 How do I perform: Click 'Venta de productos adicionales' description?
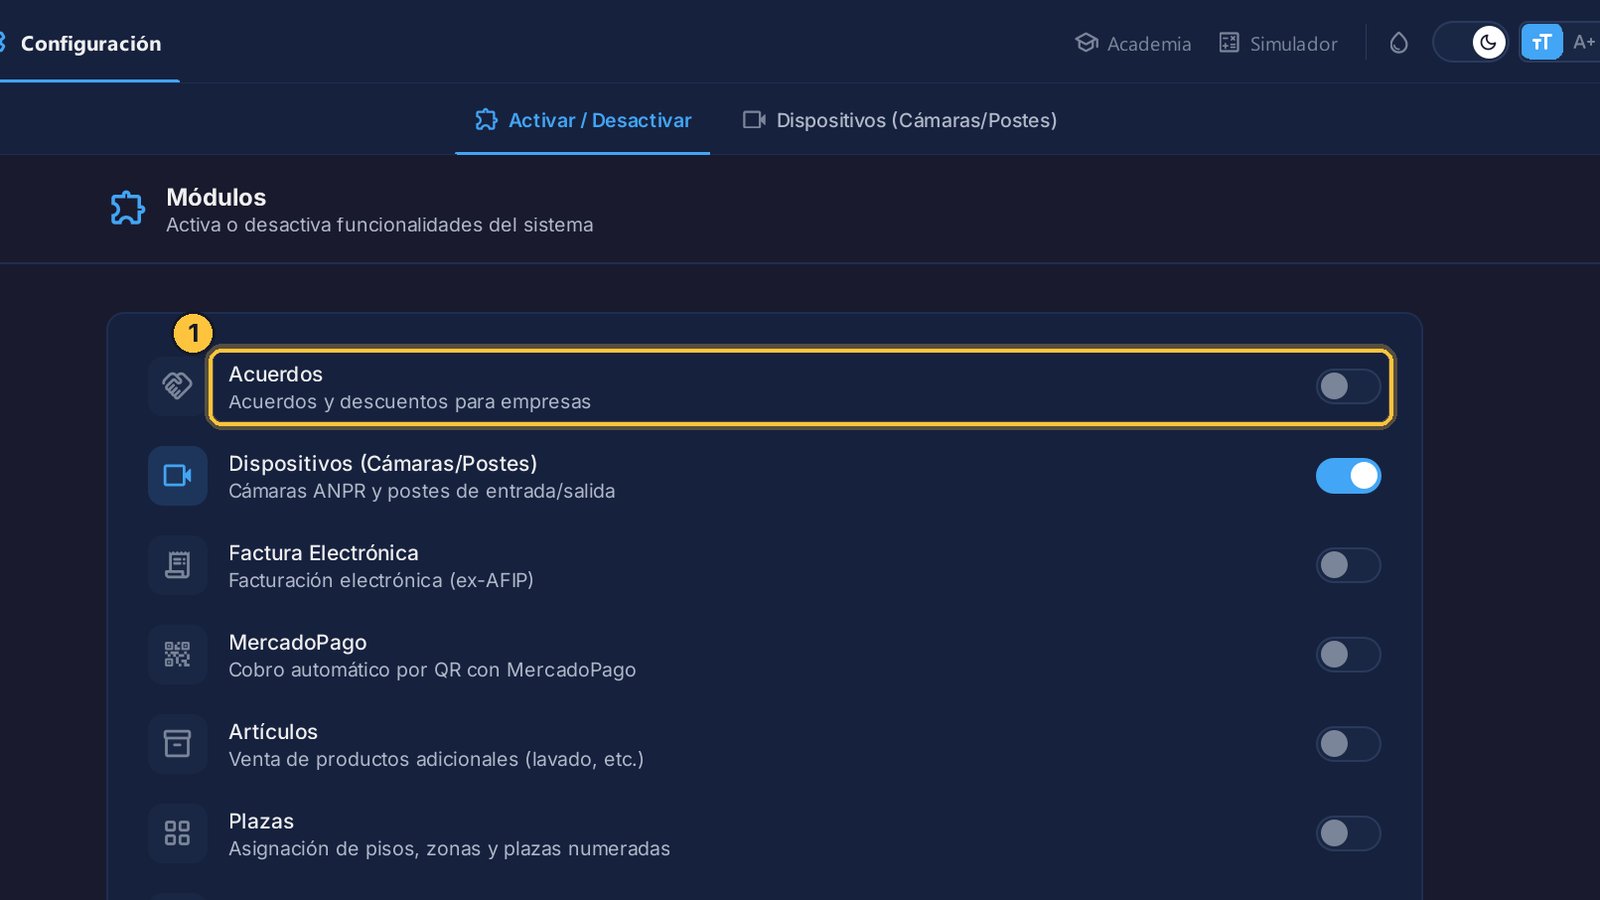436,759
